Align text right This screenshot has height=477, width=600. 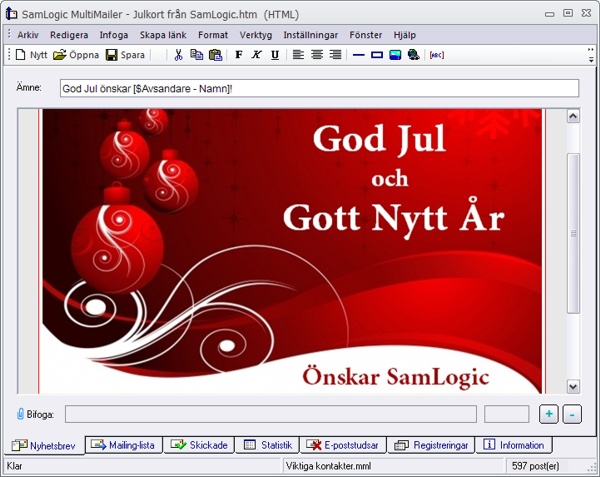point(335,55)
